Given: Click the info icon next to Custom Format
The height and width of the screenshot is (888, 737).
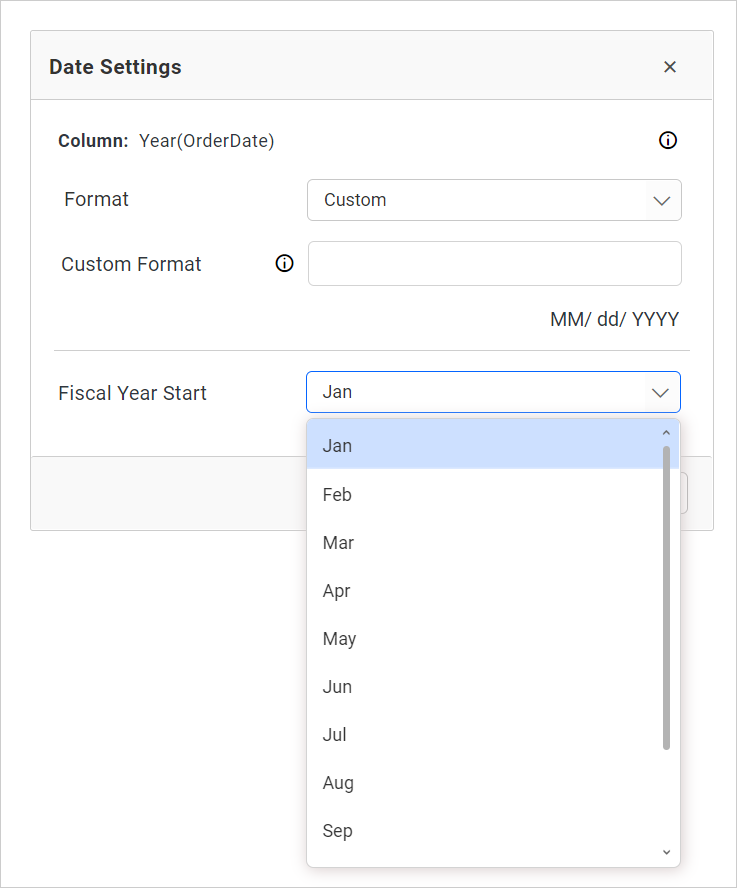Looking at the screenshot, I should [284, 263].
